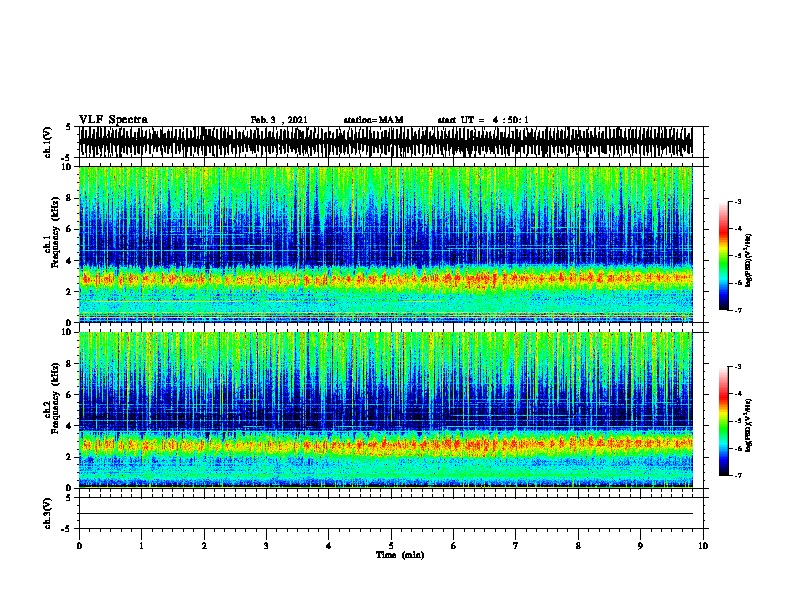Click the "ch.1(V)" waveform axis label
This screenshot has height=612, width=792.
point(48,142)
